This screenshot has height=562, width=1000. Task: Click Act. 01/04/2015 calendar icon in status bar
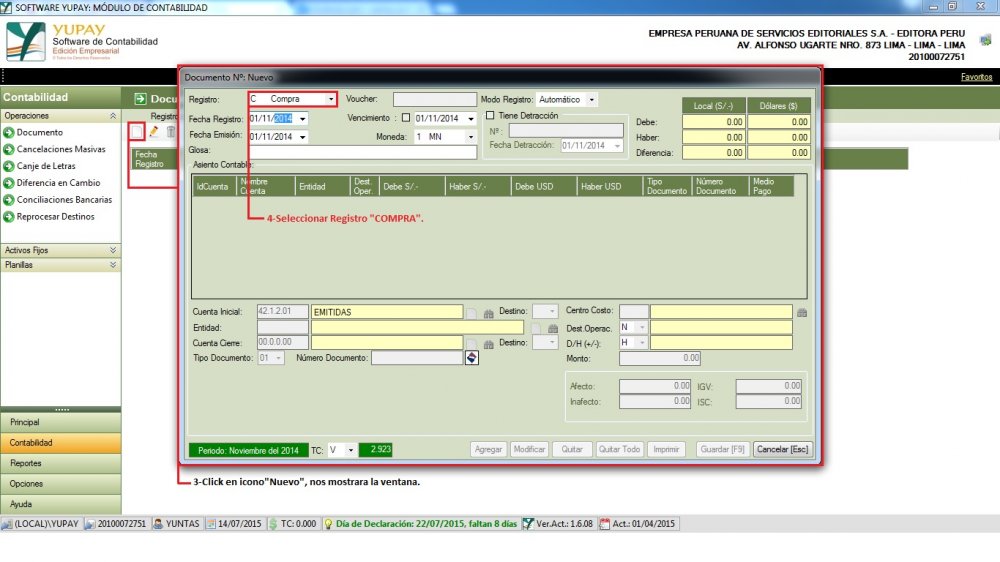click(x=605, y=524)
